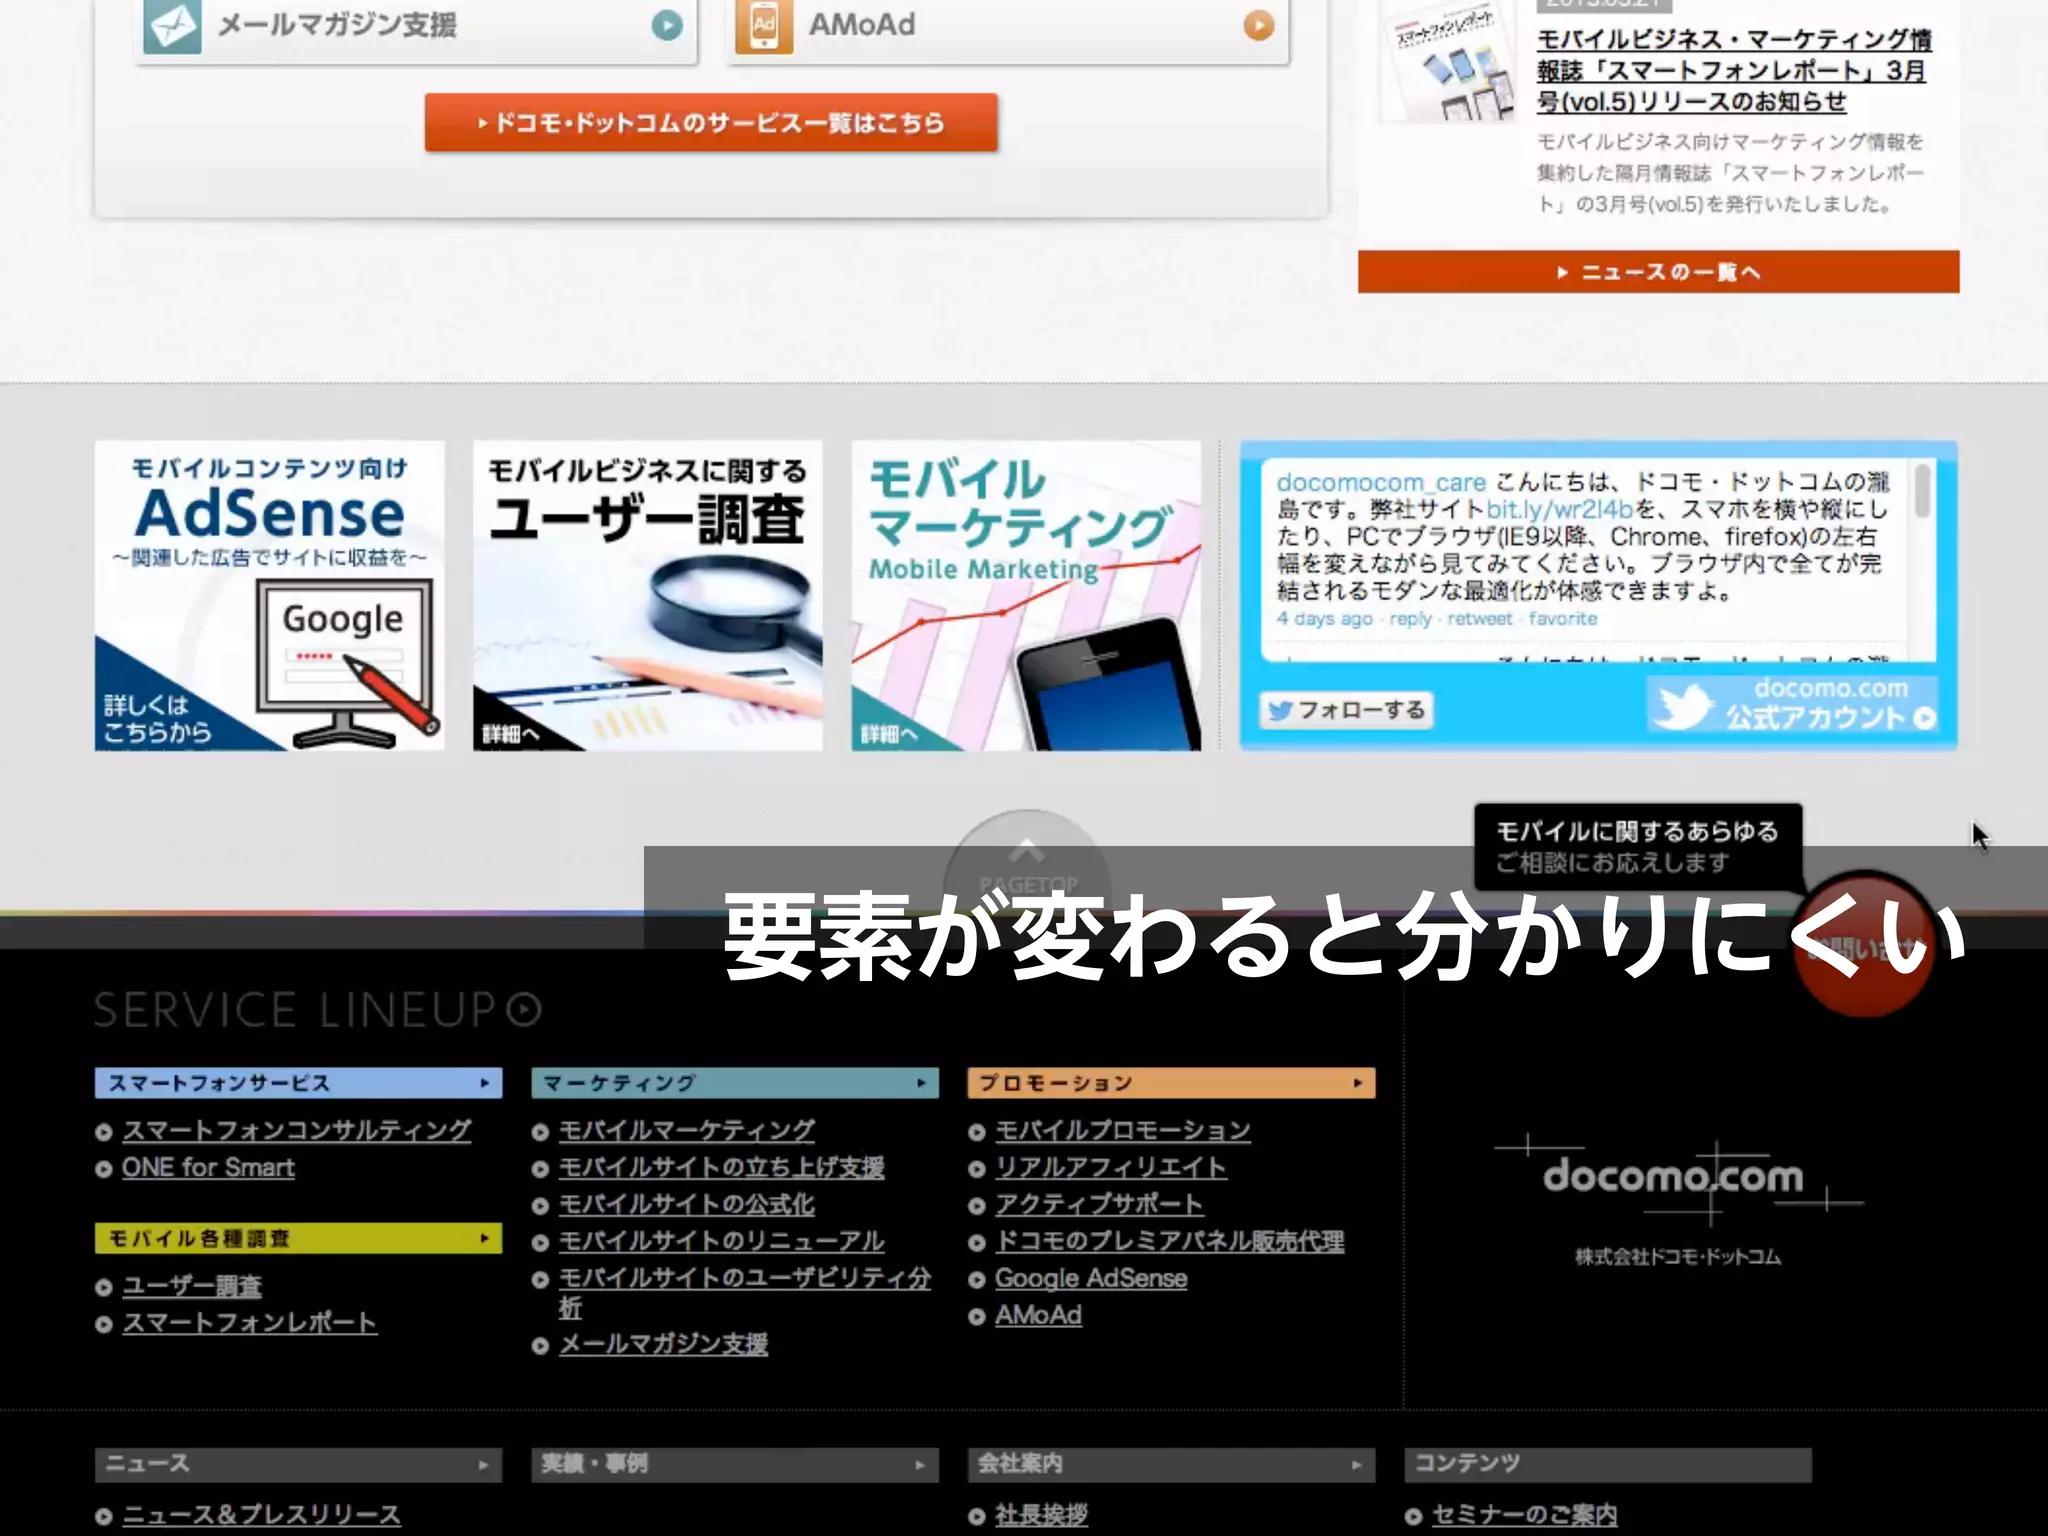
Task: Click the コンテンツ gray footer header
Action: click(x=1608, y=1464)
